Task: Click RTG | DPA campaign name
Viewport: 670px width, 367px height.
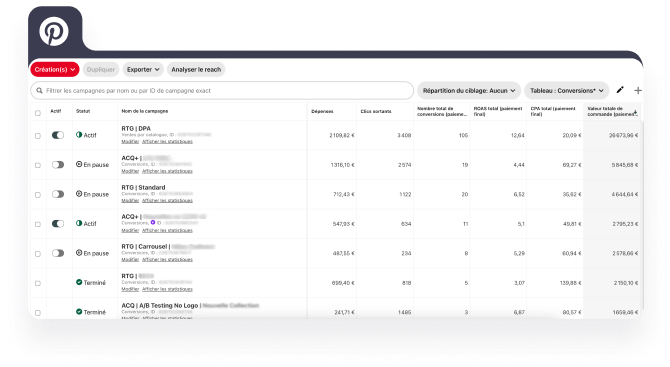Action: click(136, 128)
